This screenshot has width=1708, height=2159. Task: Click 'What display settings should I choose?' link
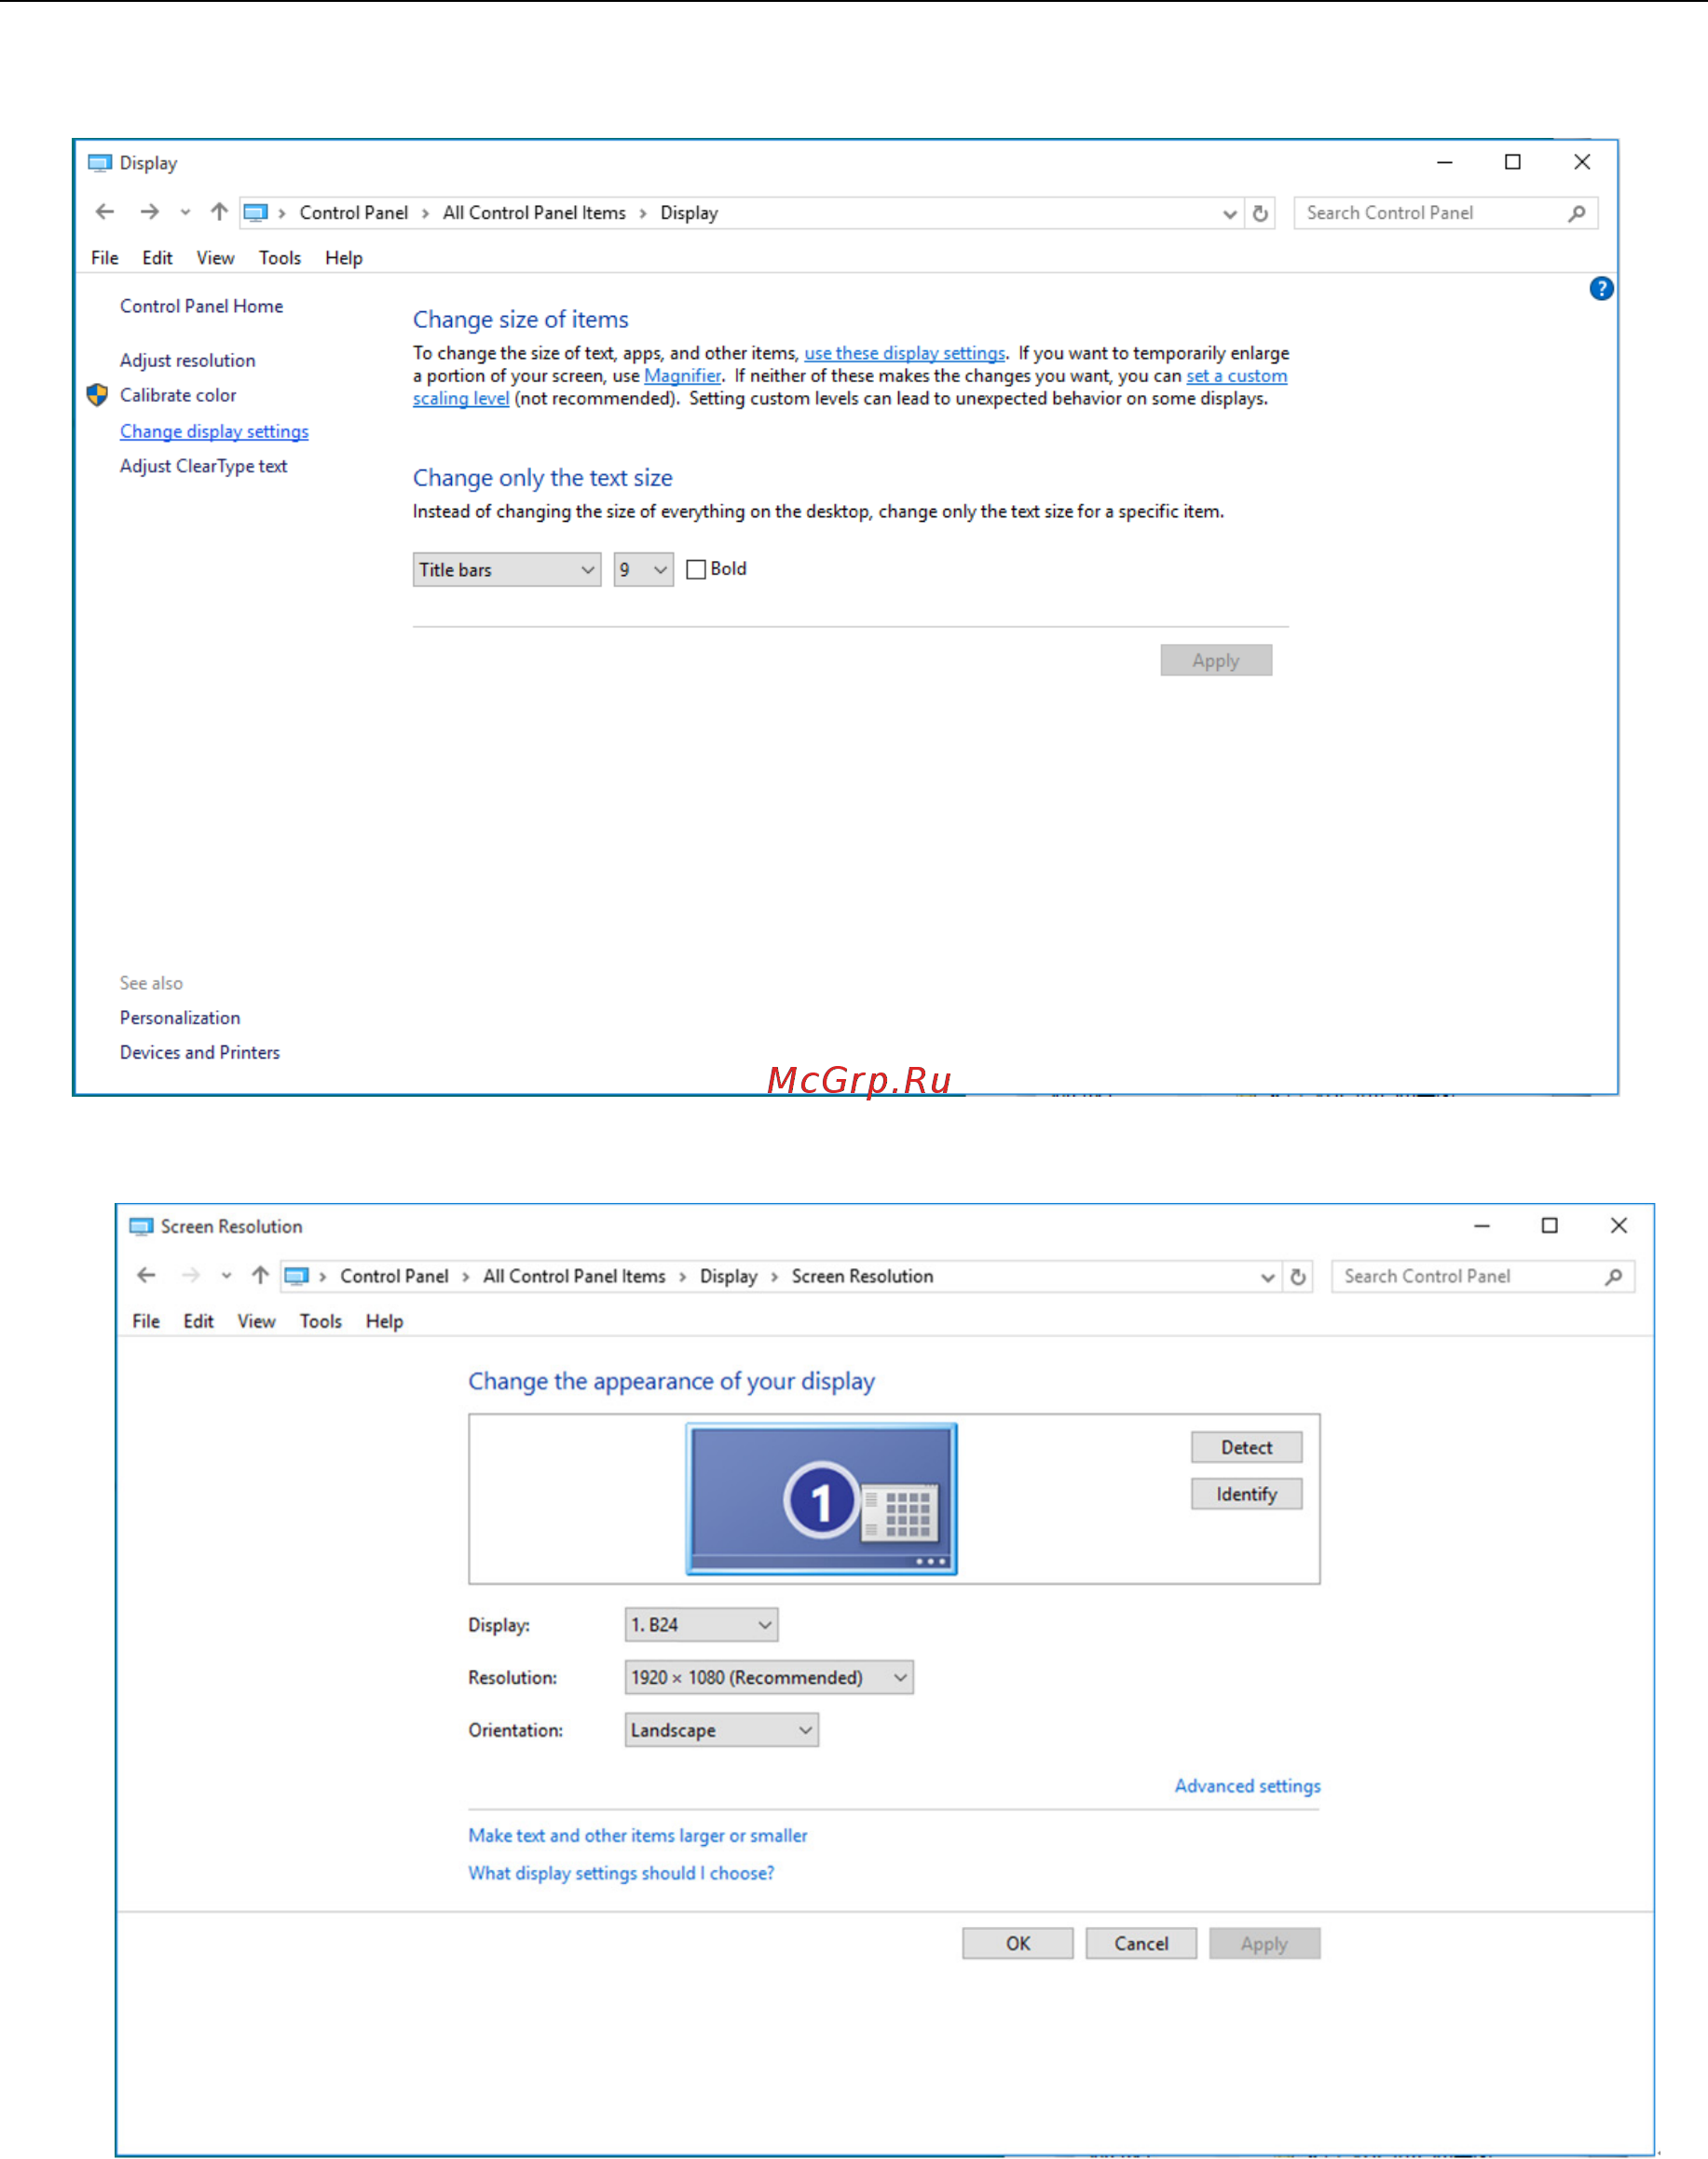(621, 1873)
